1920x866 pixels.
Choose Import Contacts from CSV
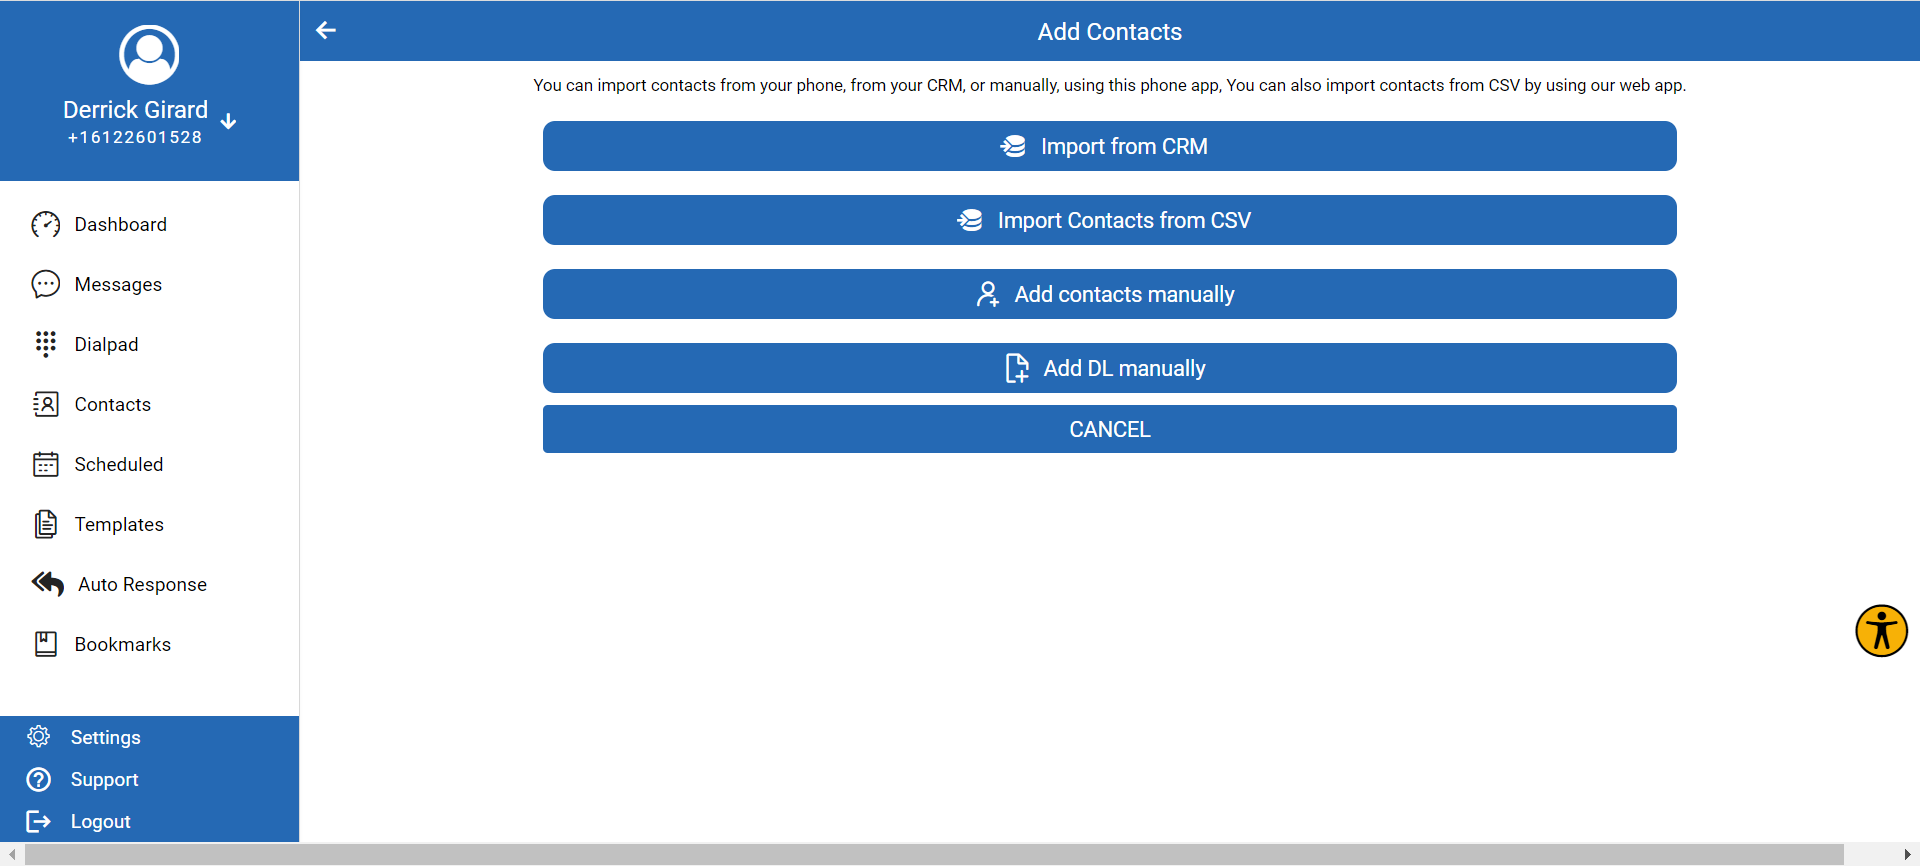(x=1109, y=220)
